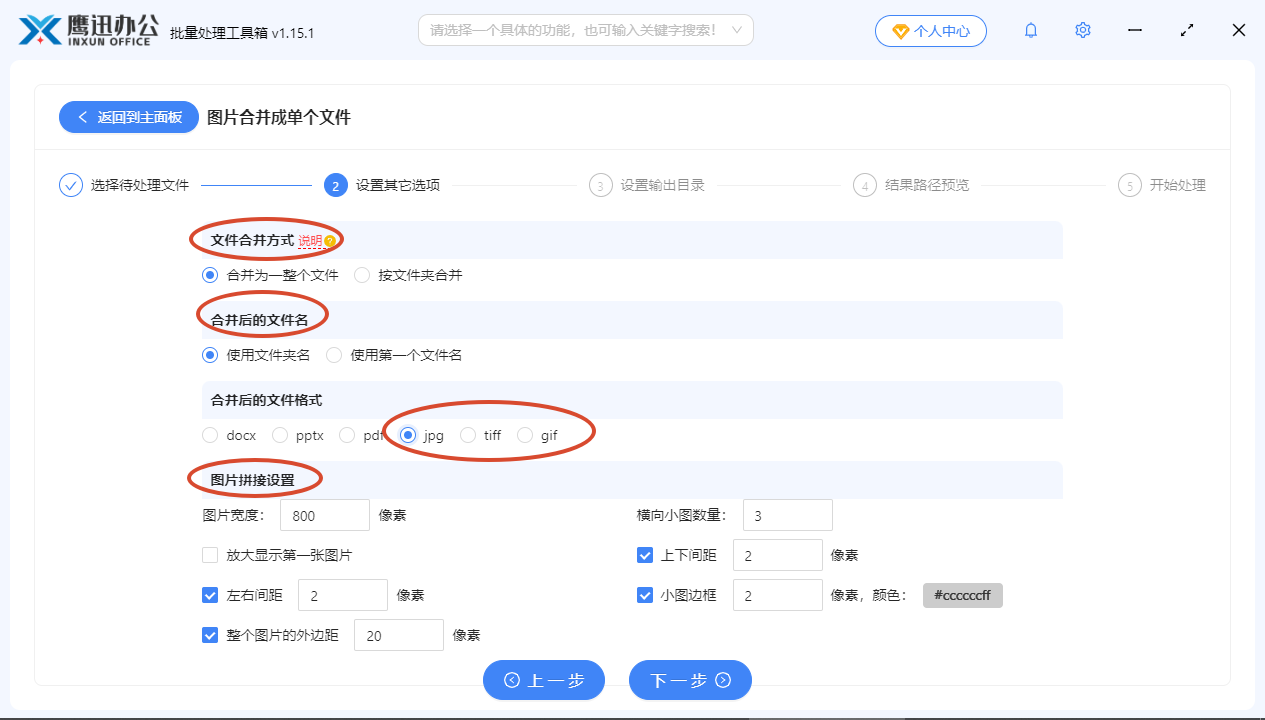Go to step 1 选择待处理文件
The image size is (1265, 720).
pyautogui.click(x=124, y=185)
